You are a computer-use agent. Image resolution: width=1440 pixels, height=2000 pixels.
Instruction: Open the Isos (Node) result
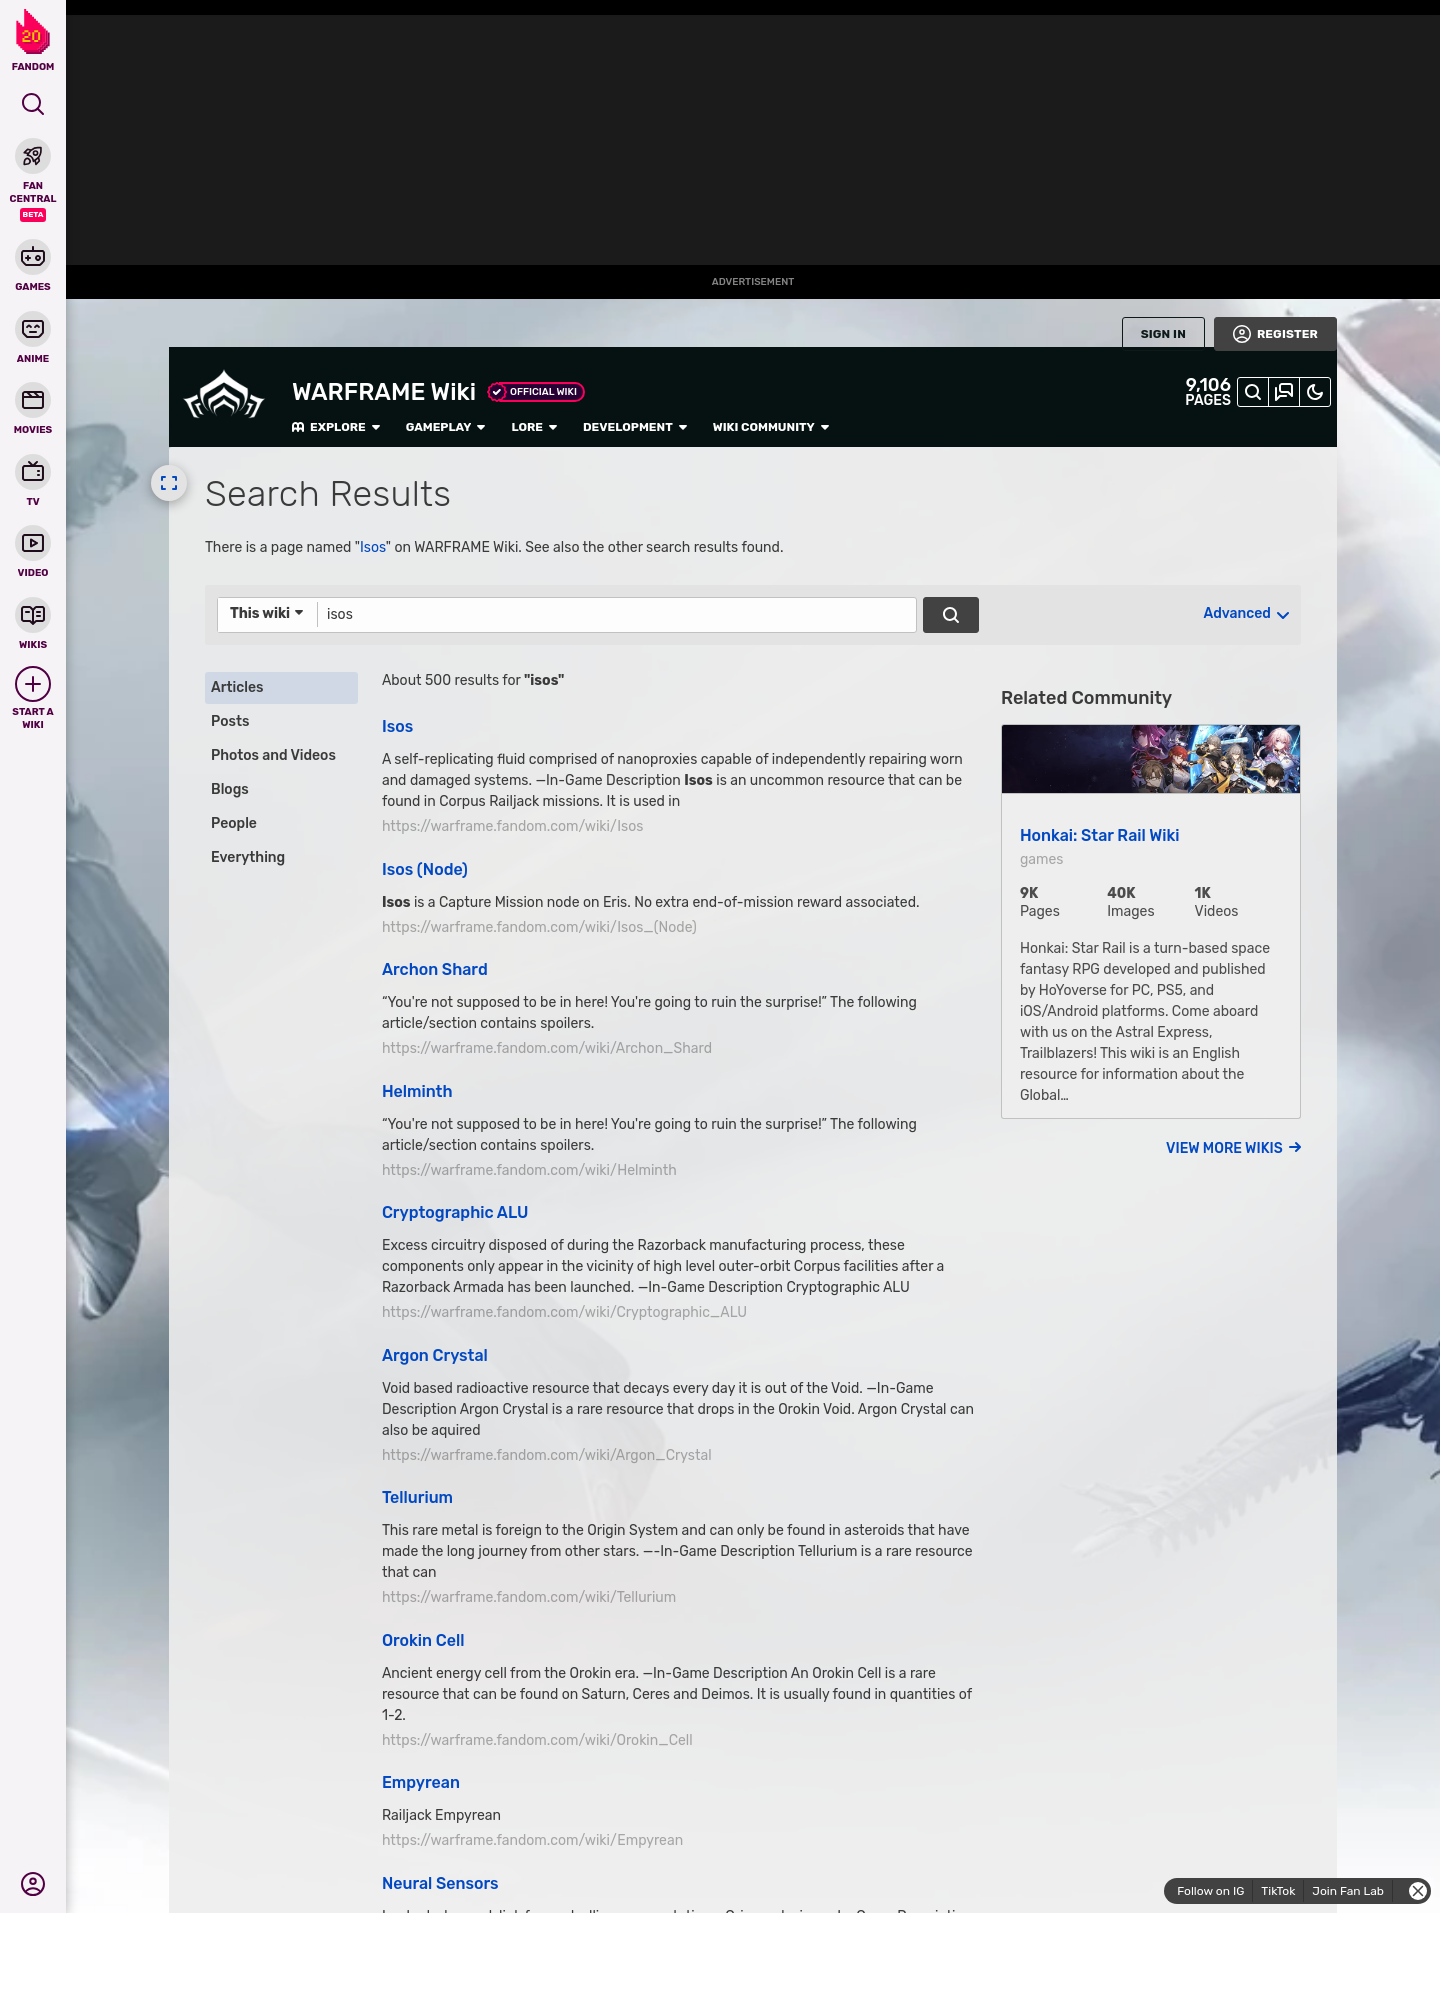[x=425, y=870]
